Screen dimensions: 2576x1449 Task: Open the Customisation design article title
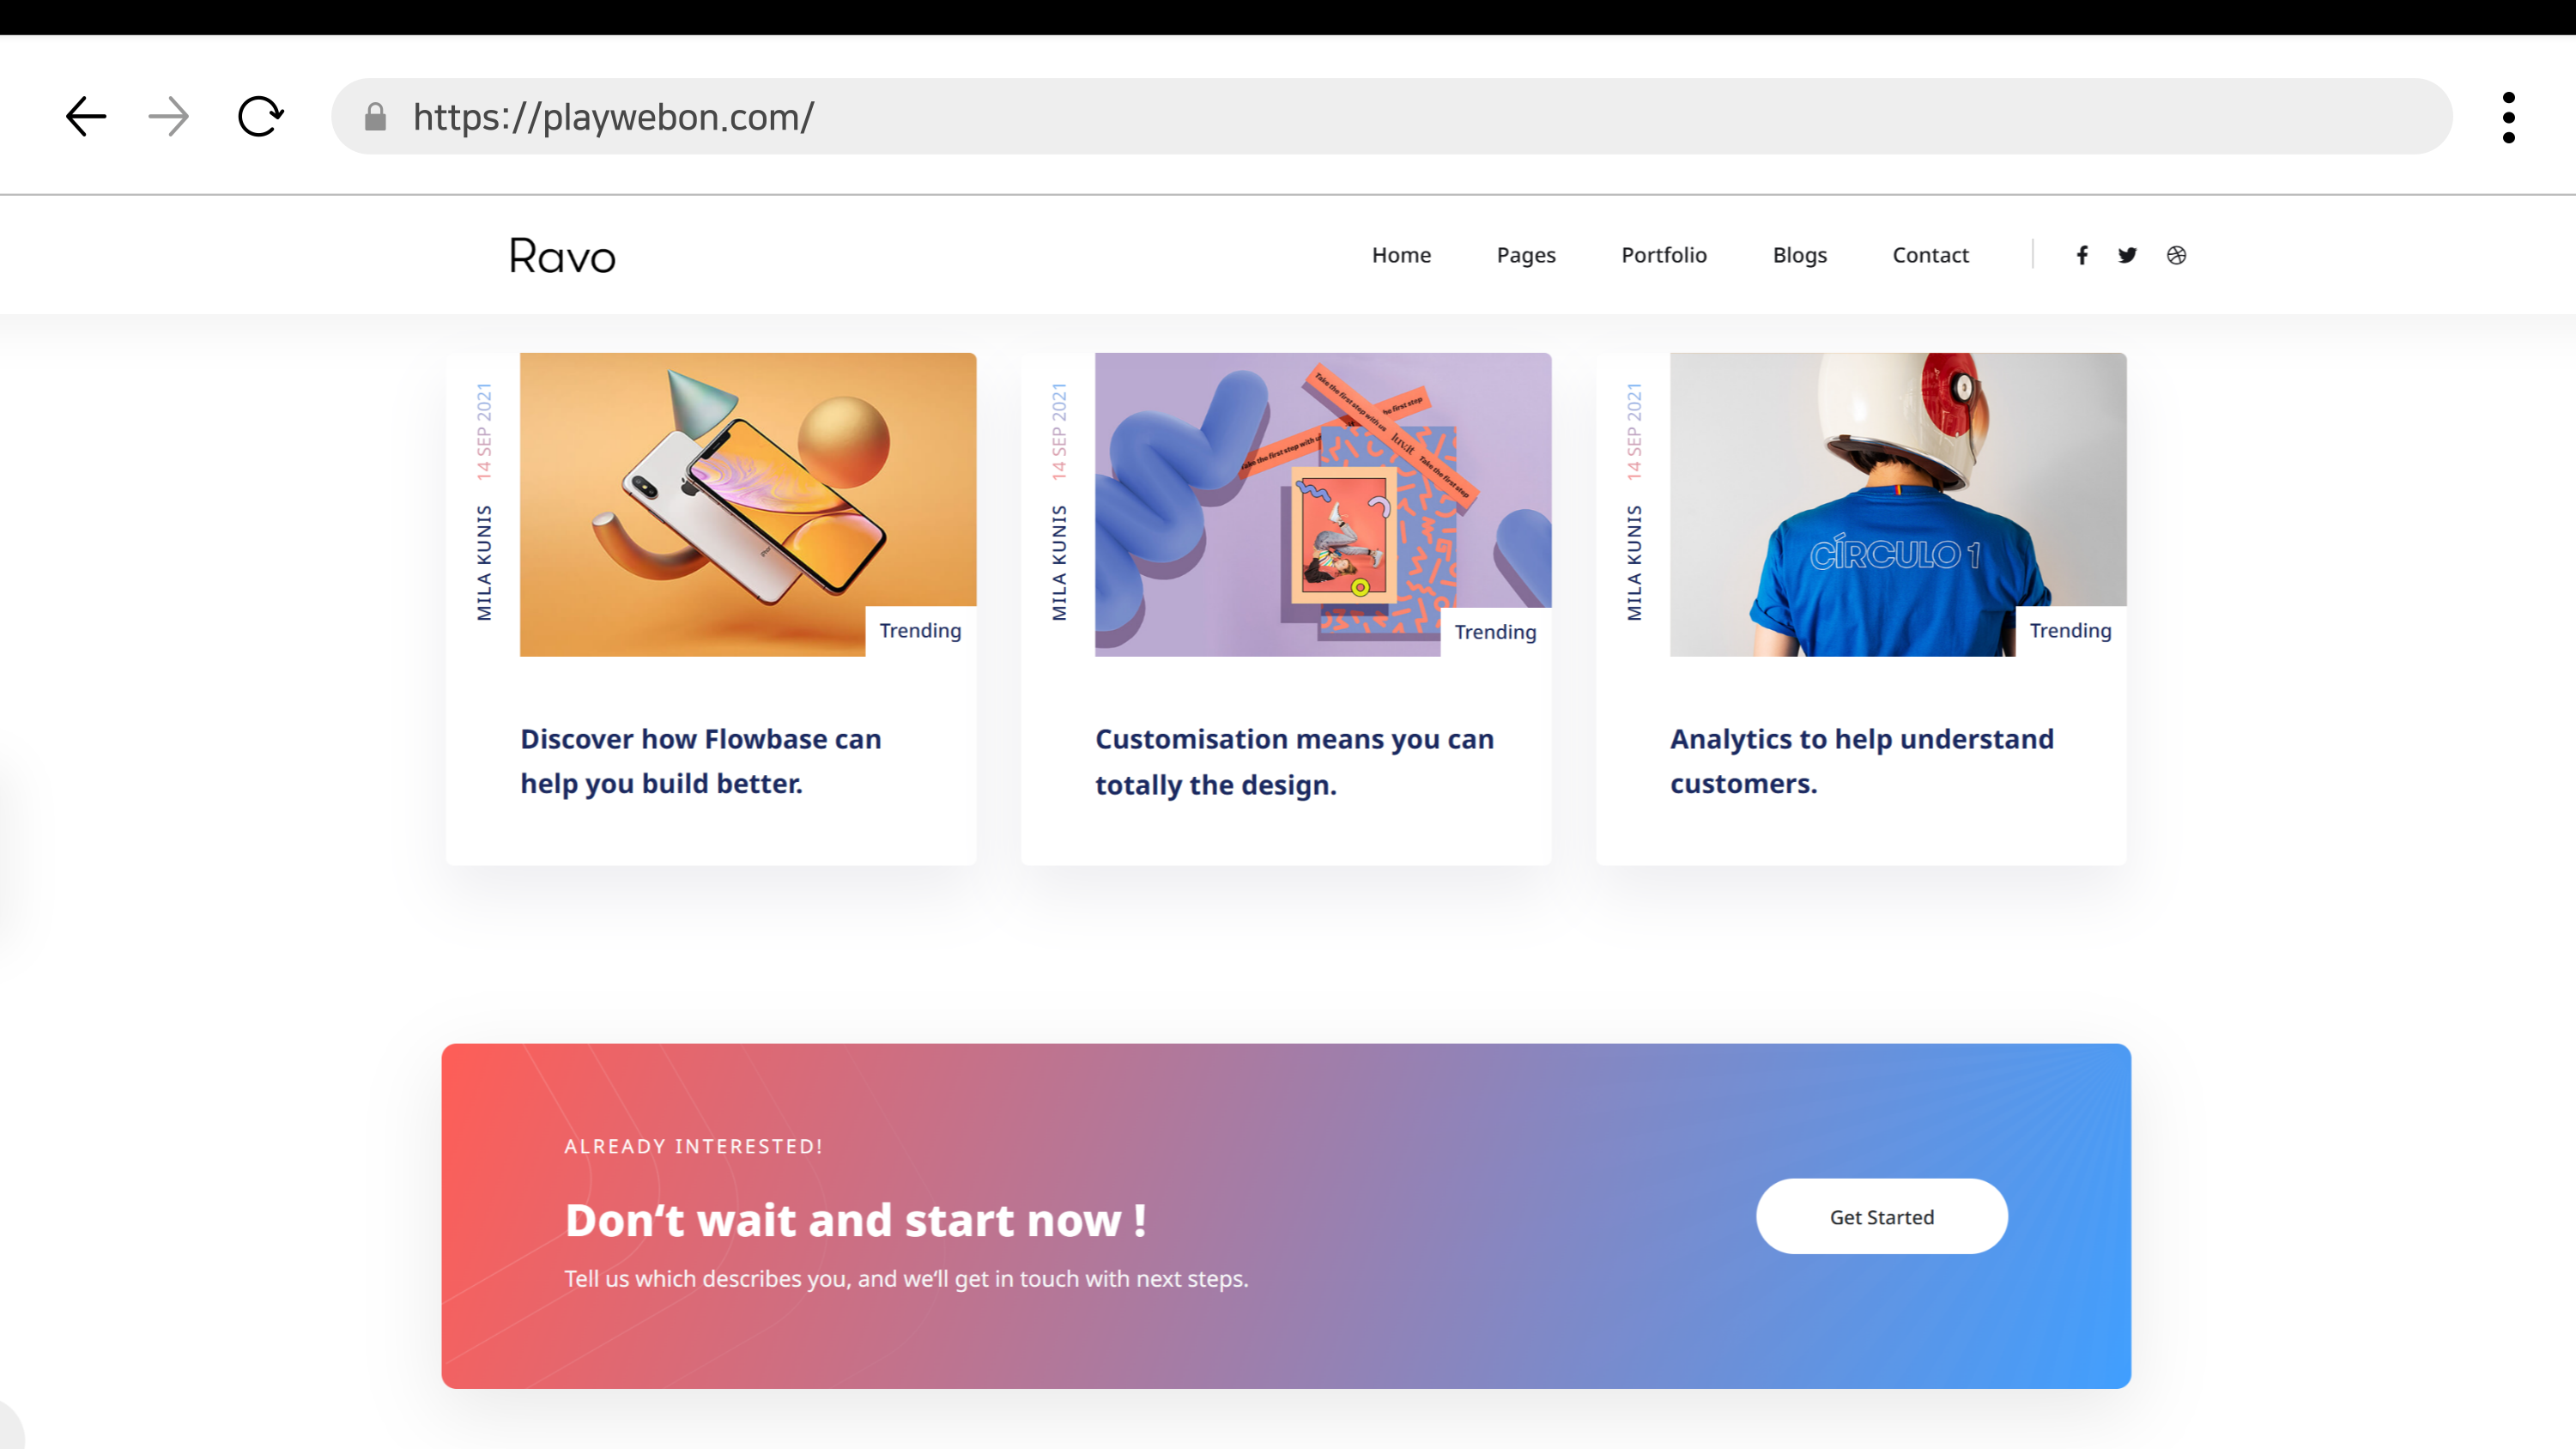coord(1294,761)
